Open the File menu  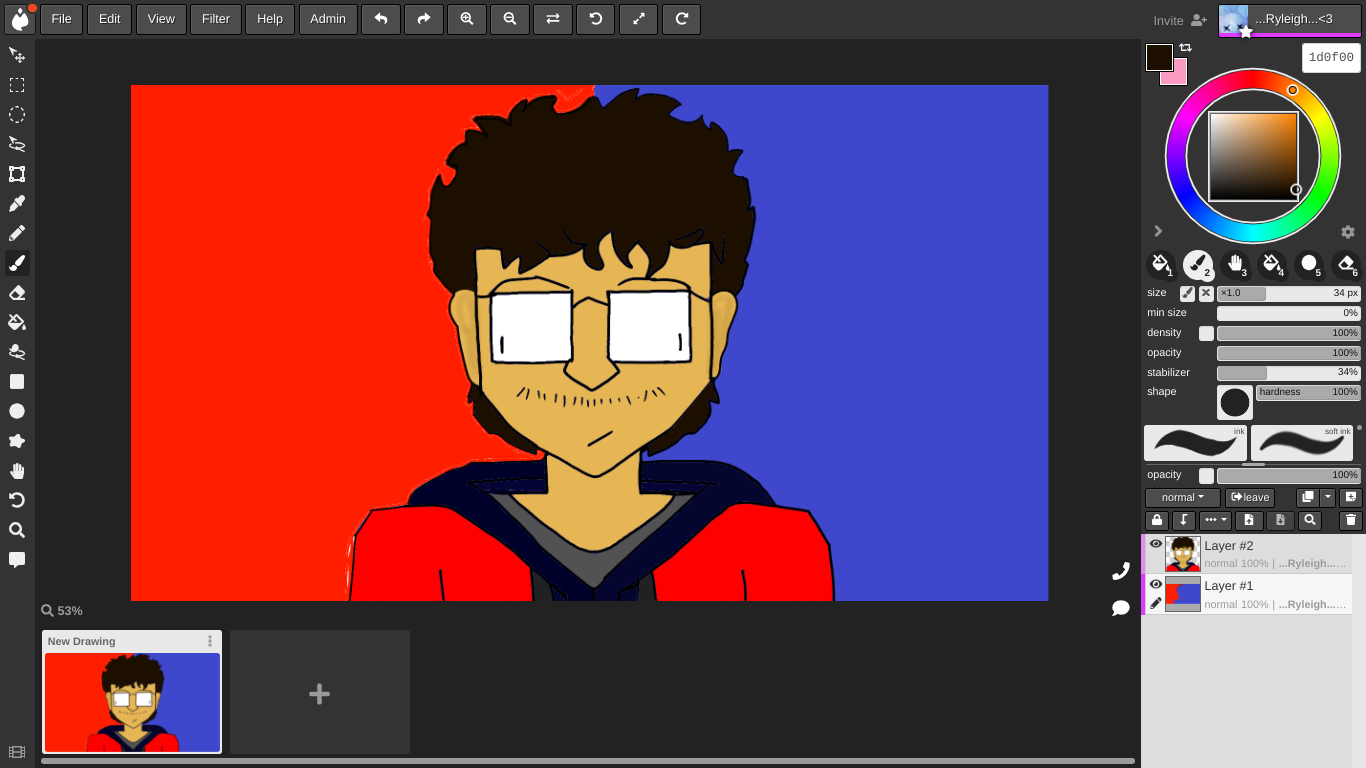pyautogui.click(x=62, y=19)
